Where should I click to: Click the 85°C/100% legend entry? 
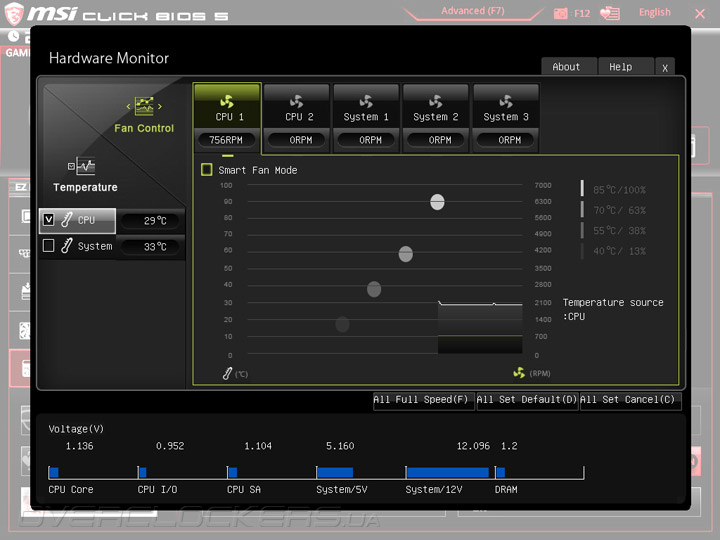[619, 190]
